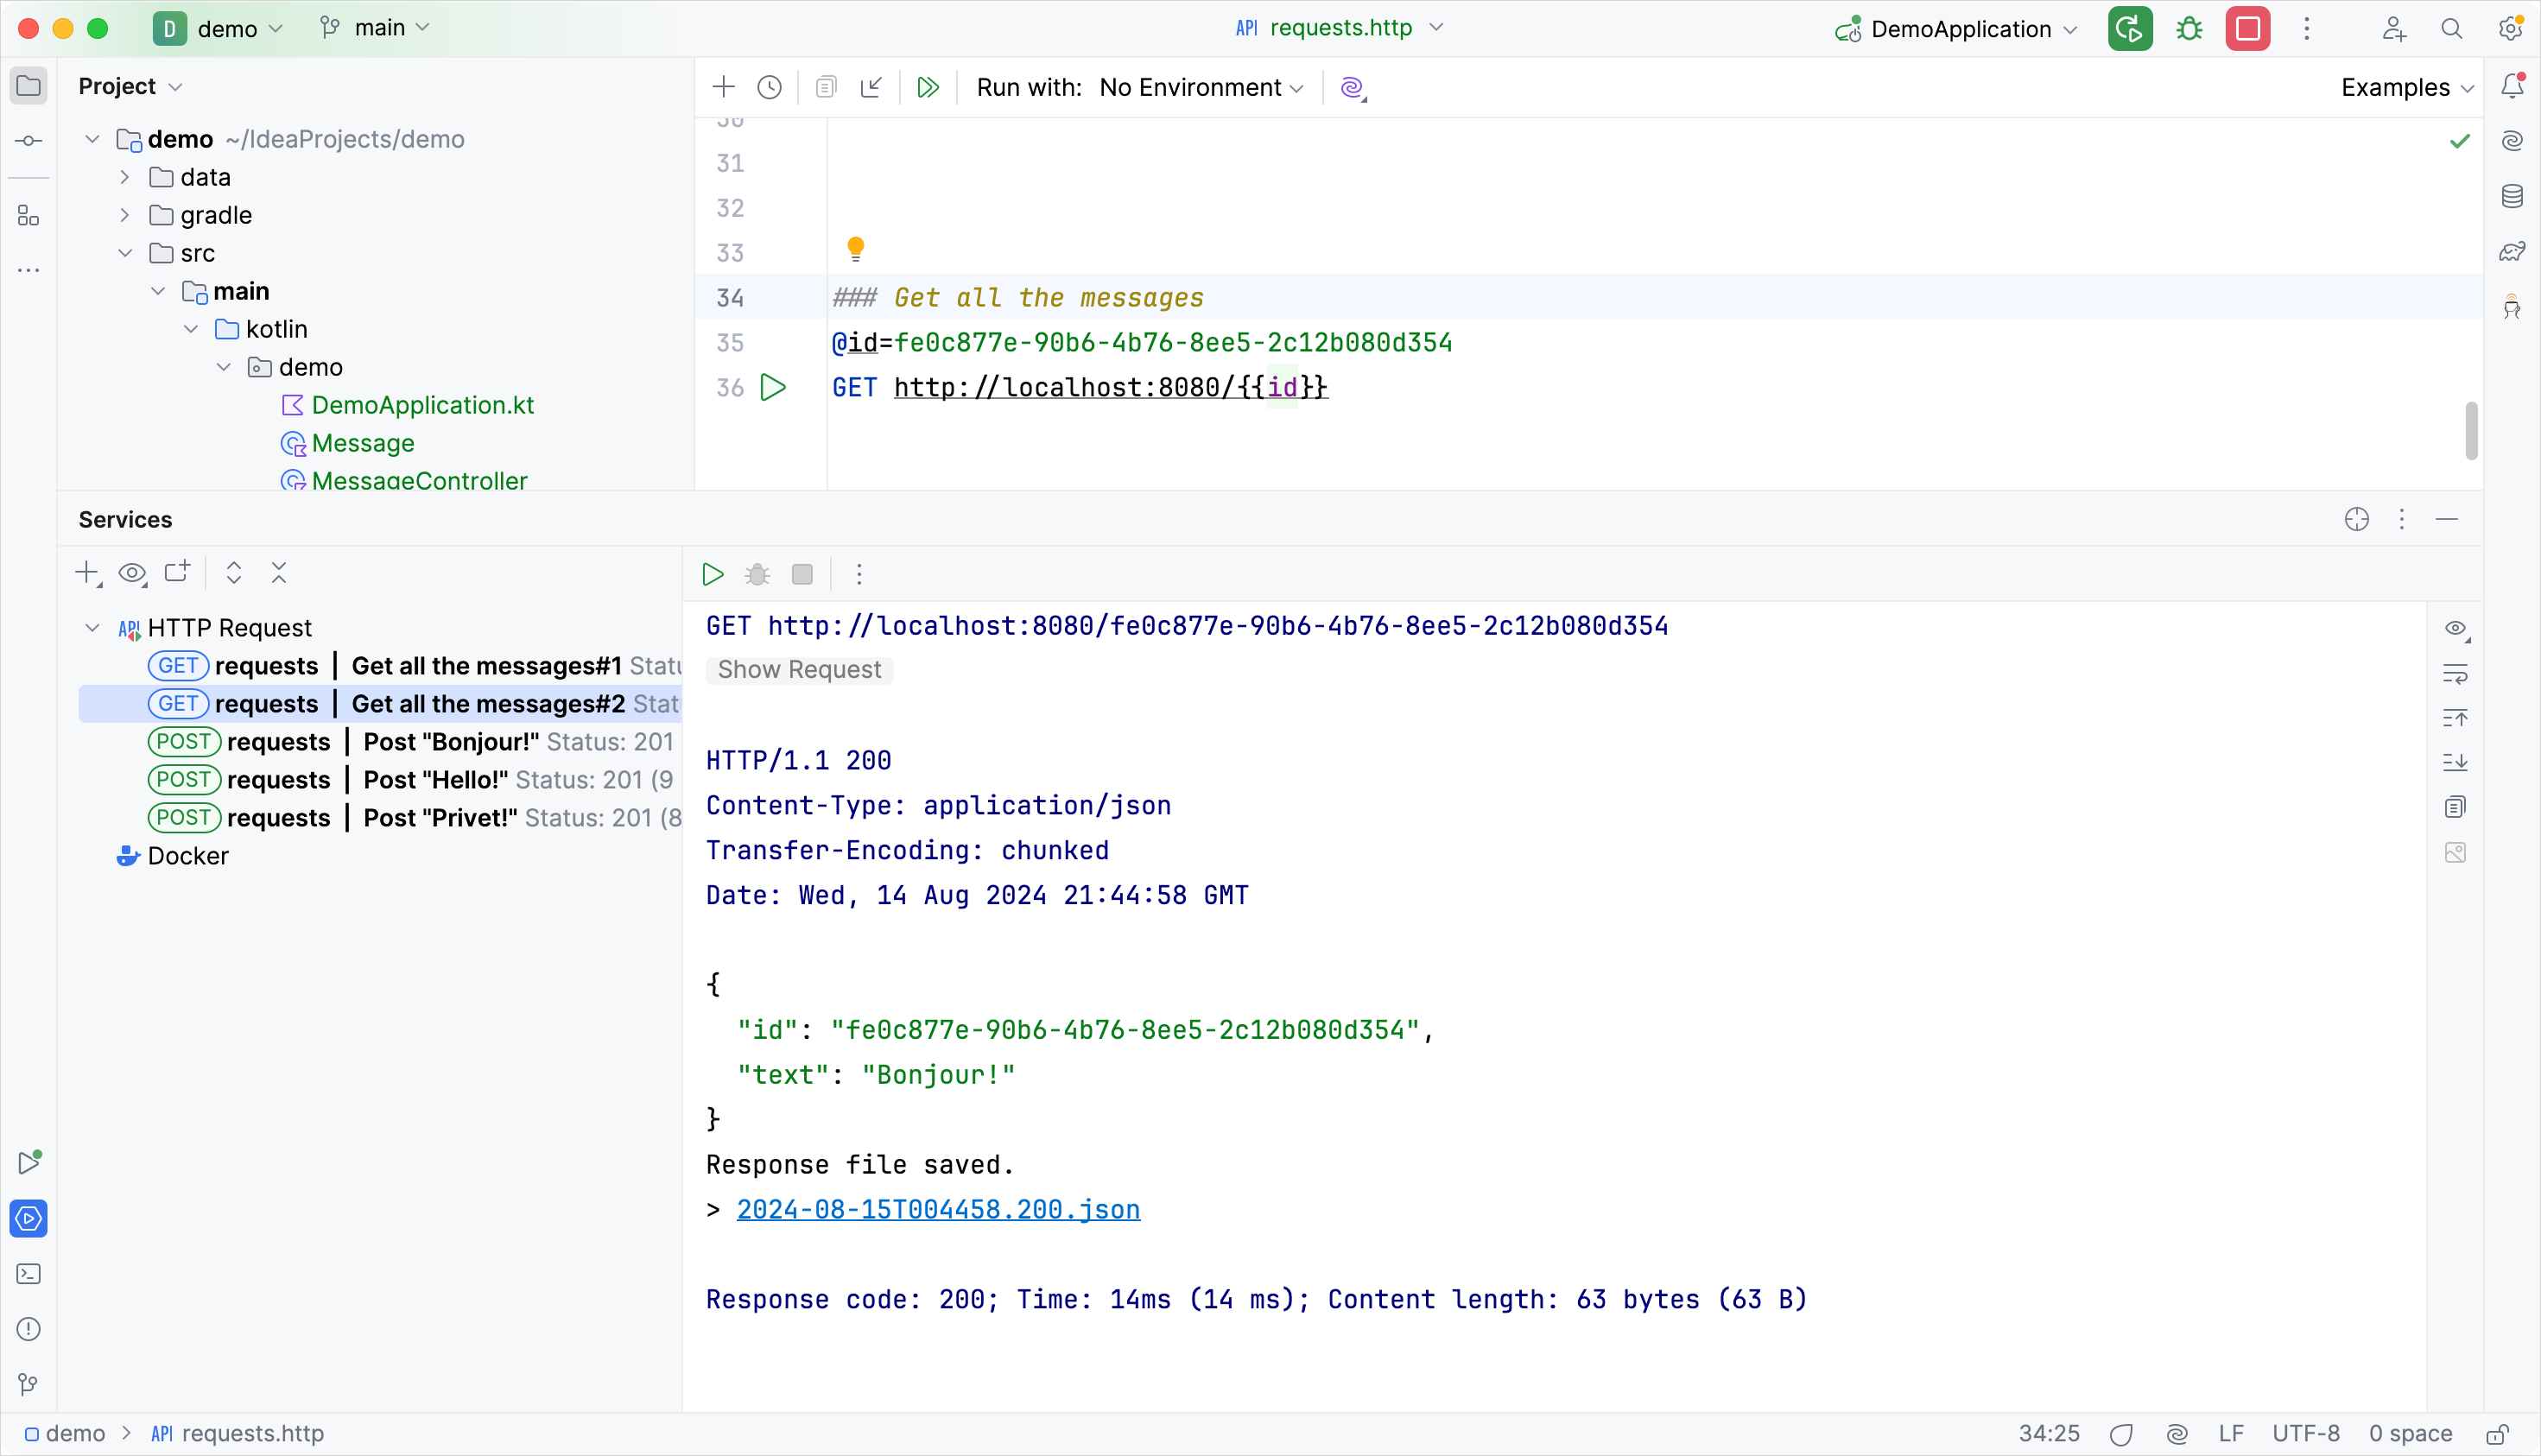Click the copy response body icon
Screen dimensions: 2541x1456
pyautogui.click(x=2455, y=807)
